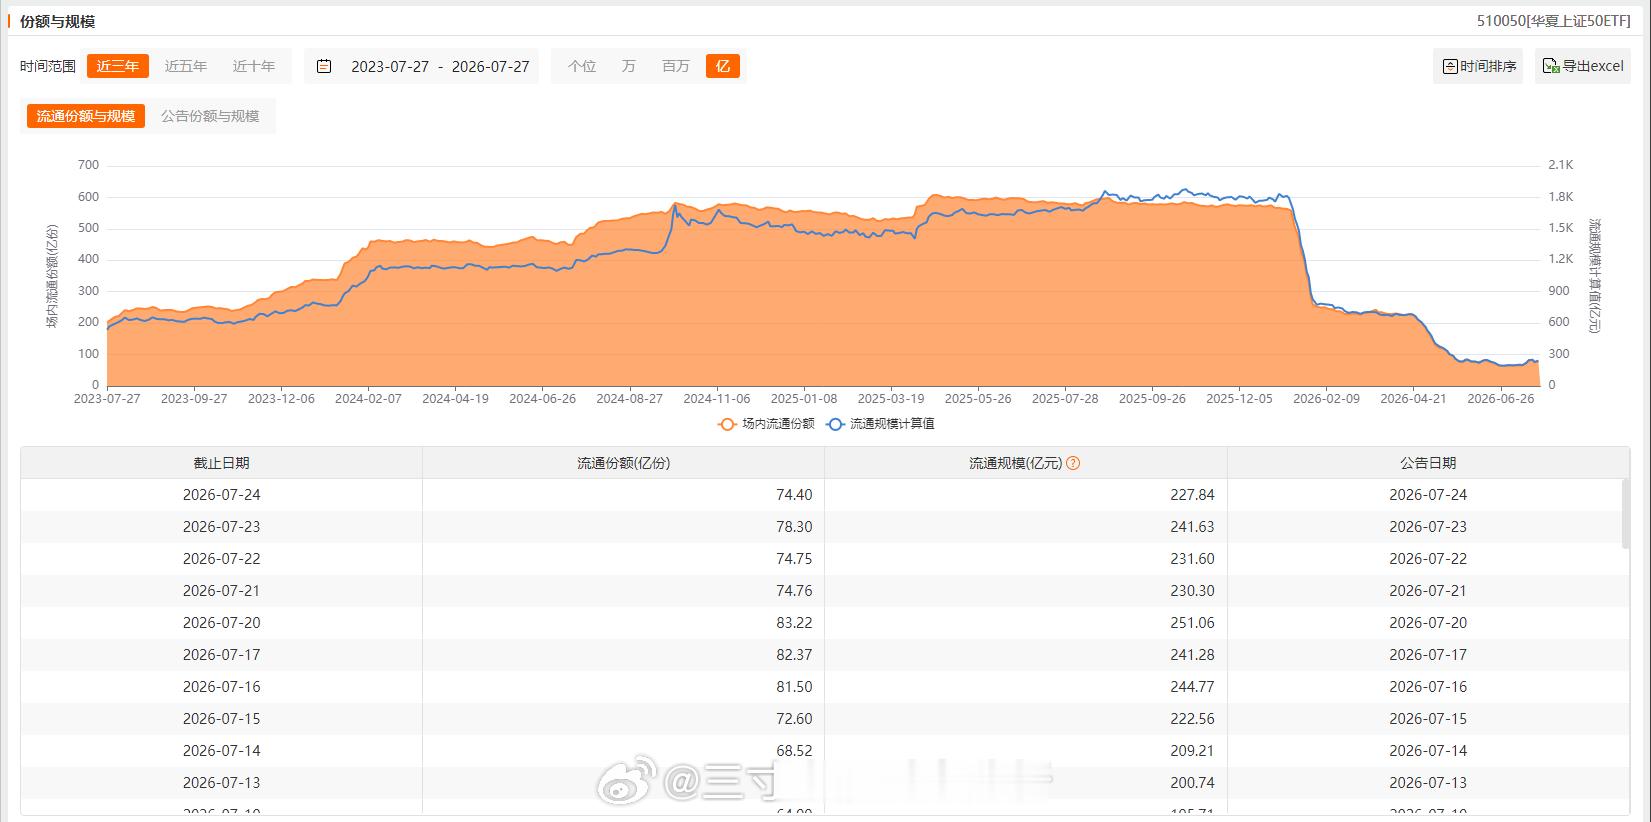Click scale value 227.84
The image size is (1651, 822).
click(x=1192, y=495)
